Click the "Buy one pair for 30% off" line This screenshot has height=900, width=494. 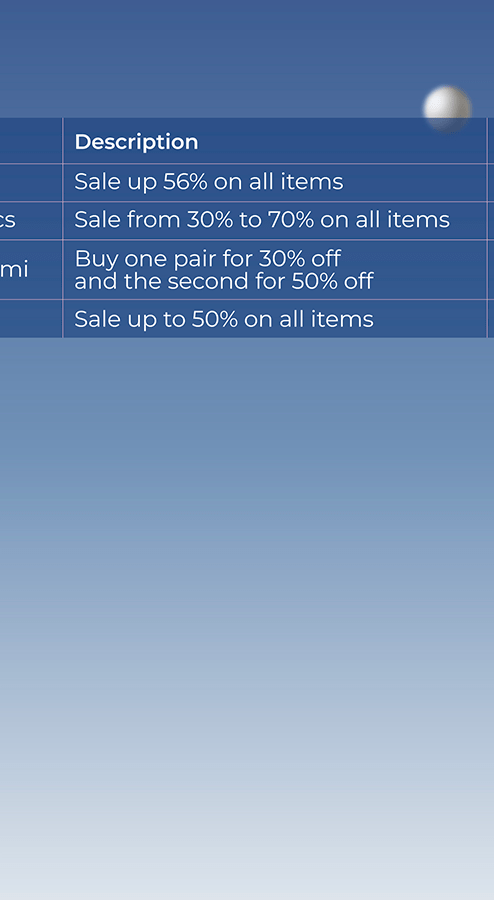[x=208, y=258]
